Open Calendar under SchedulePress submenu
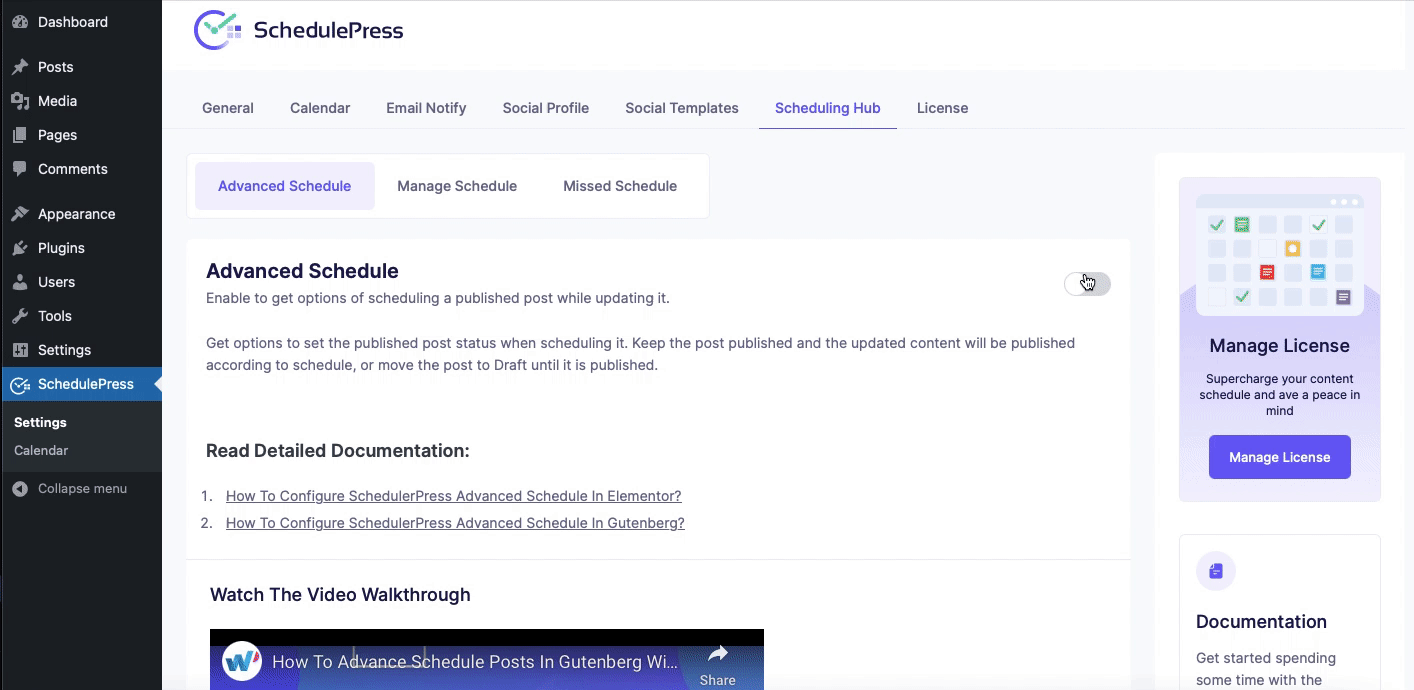 (x=41, y=451)
